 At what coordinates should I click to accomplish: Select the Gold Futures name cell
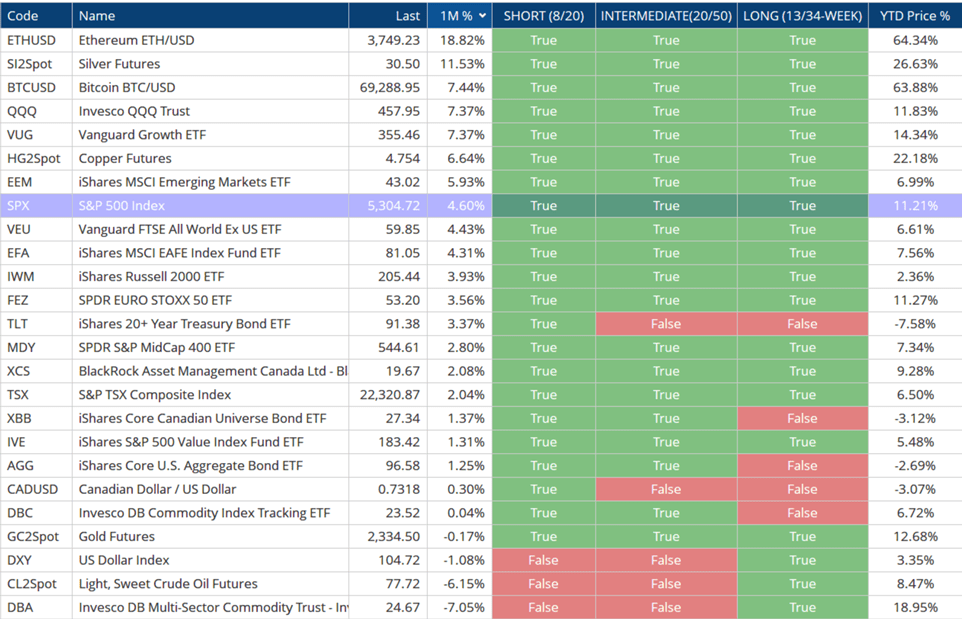pyautogui.click(x=118, y=537)
